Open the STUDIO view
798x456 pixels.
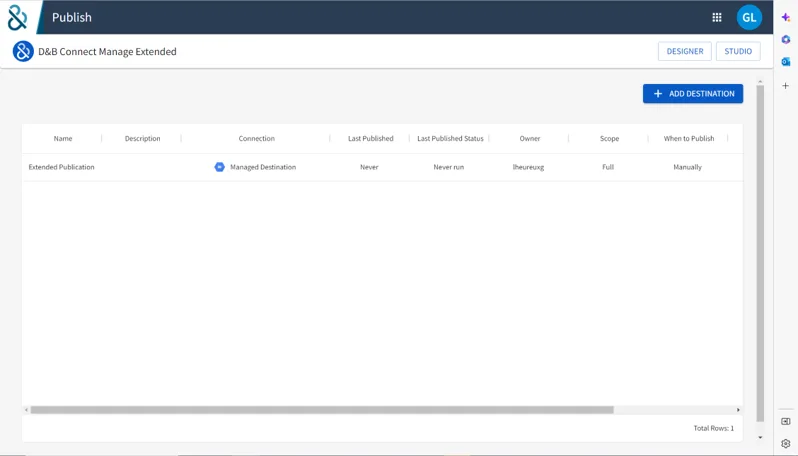click(x=738, y=51)
